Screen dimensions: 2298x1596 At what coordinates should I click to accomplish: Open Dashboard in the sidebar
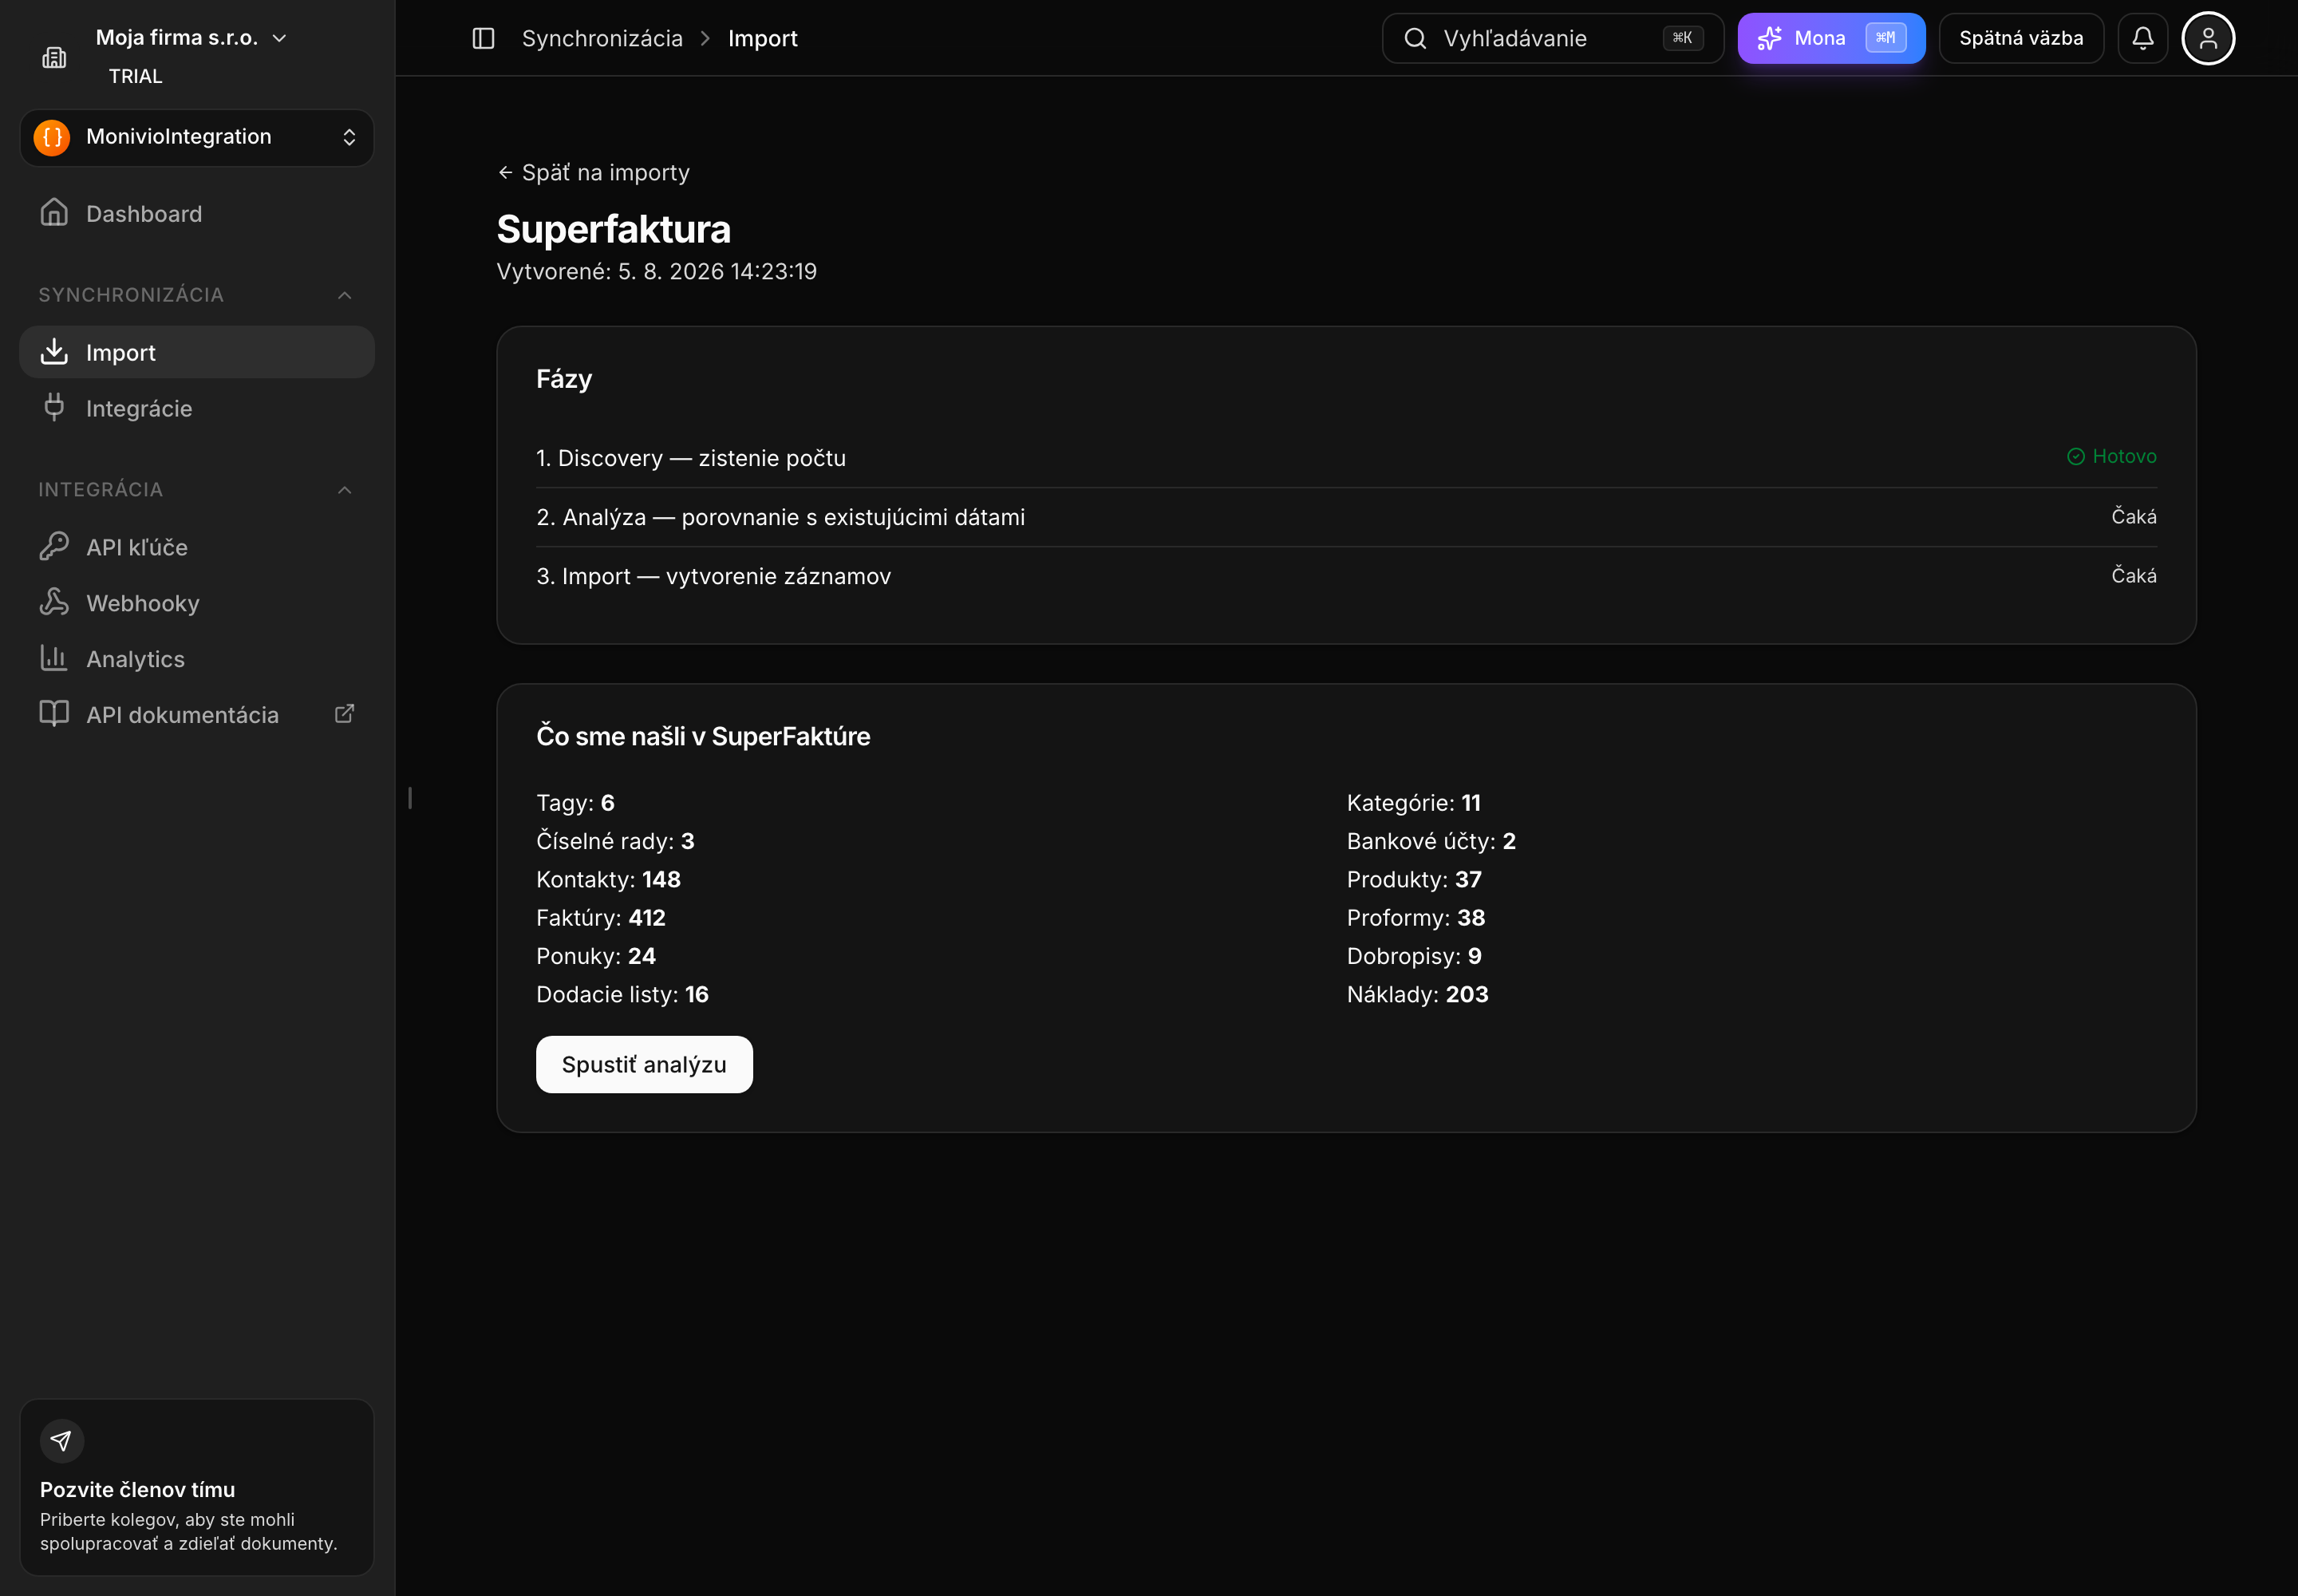[x=197, y=213]
